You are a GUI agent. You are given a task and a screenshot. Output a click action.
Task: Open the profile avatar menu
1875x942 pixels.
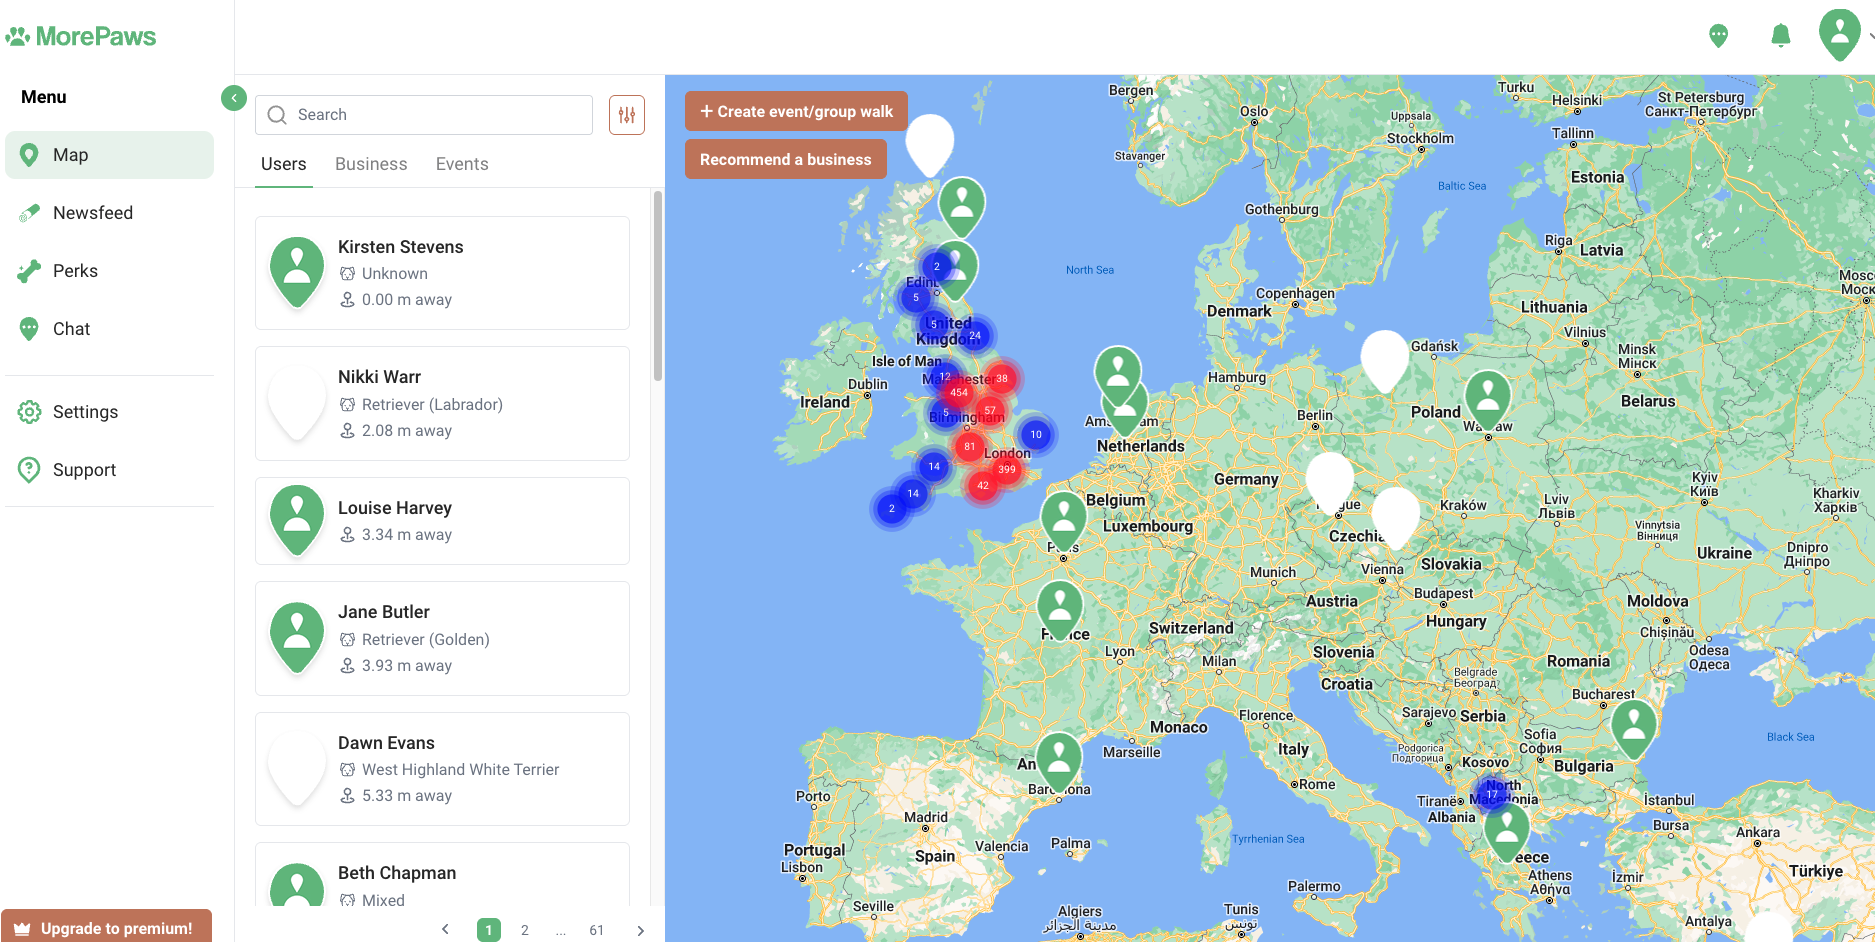[x=1839, y=34]
